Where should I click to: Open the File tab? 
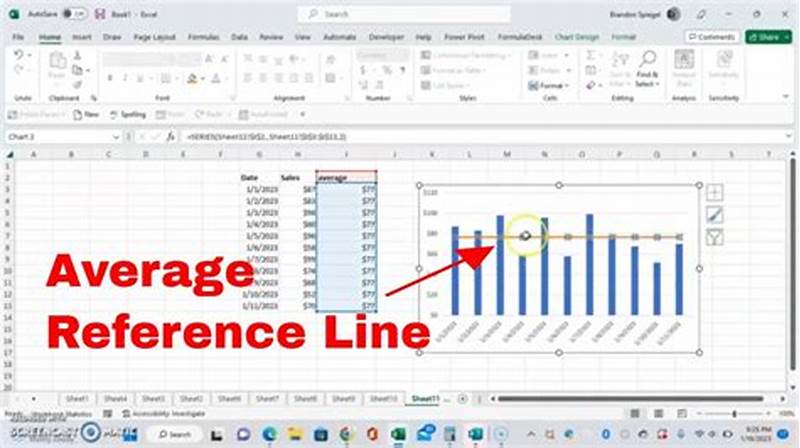pos(18,37)
